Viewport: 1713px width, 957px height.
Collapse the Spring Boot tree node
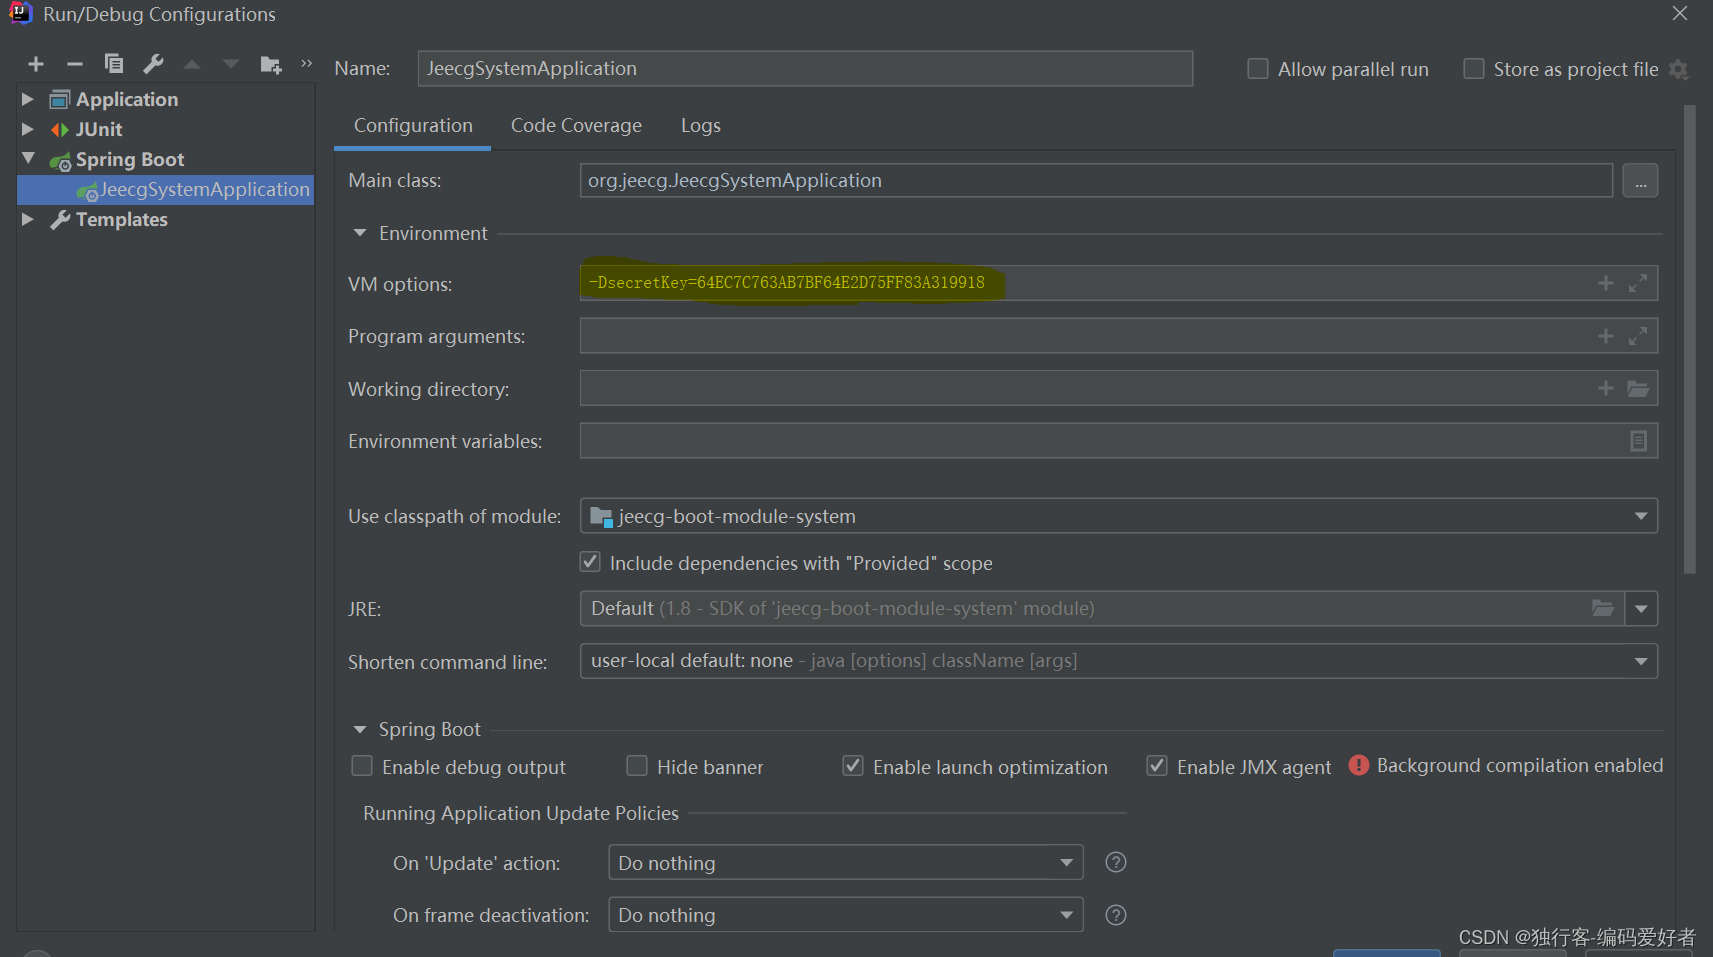[28, 159]
